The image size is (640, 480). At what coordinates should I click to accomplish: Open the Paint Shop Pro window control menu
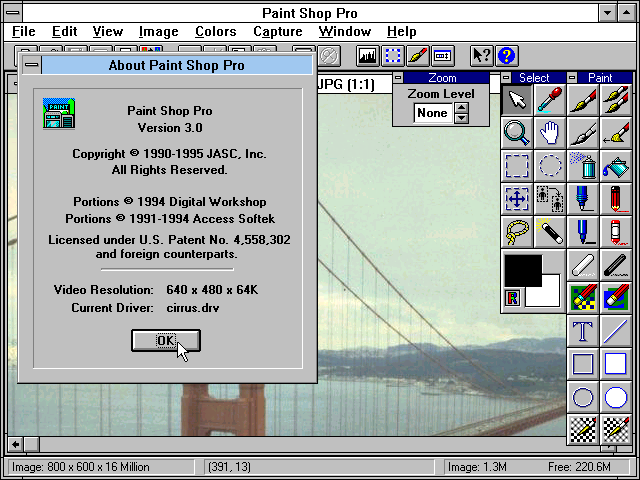(13, 13)
